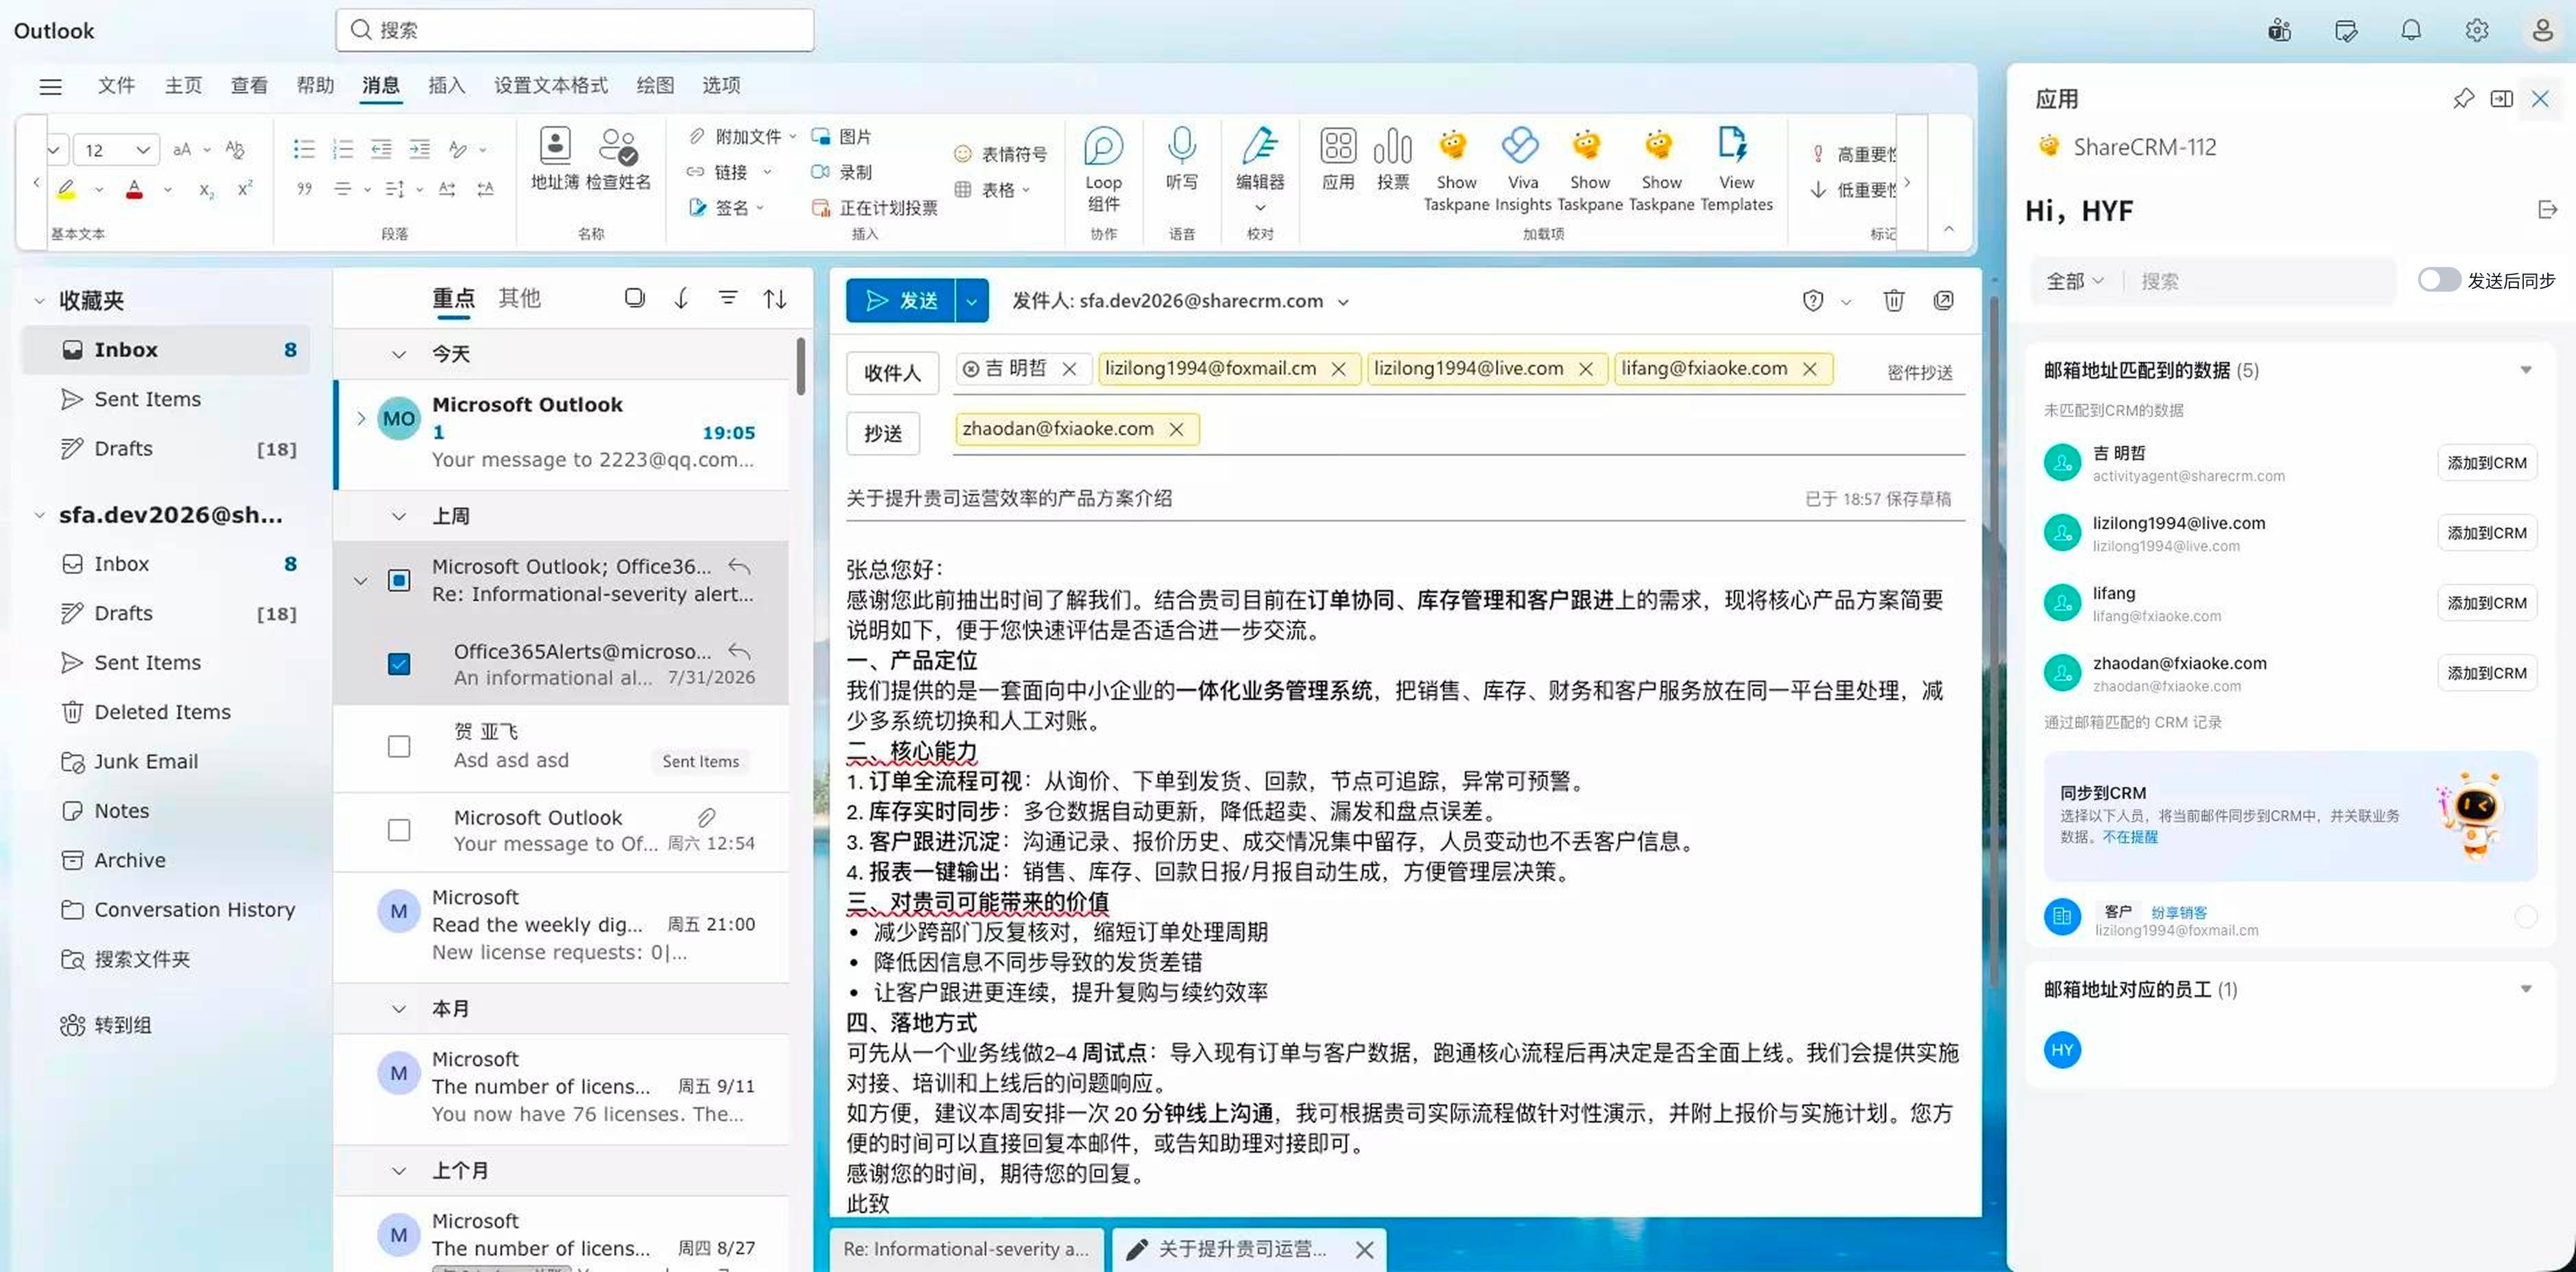Pop out the compose window

1943,300
